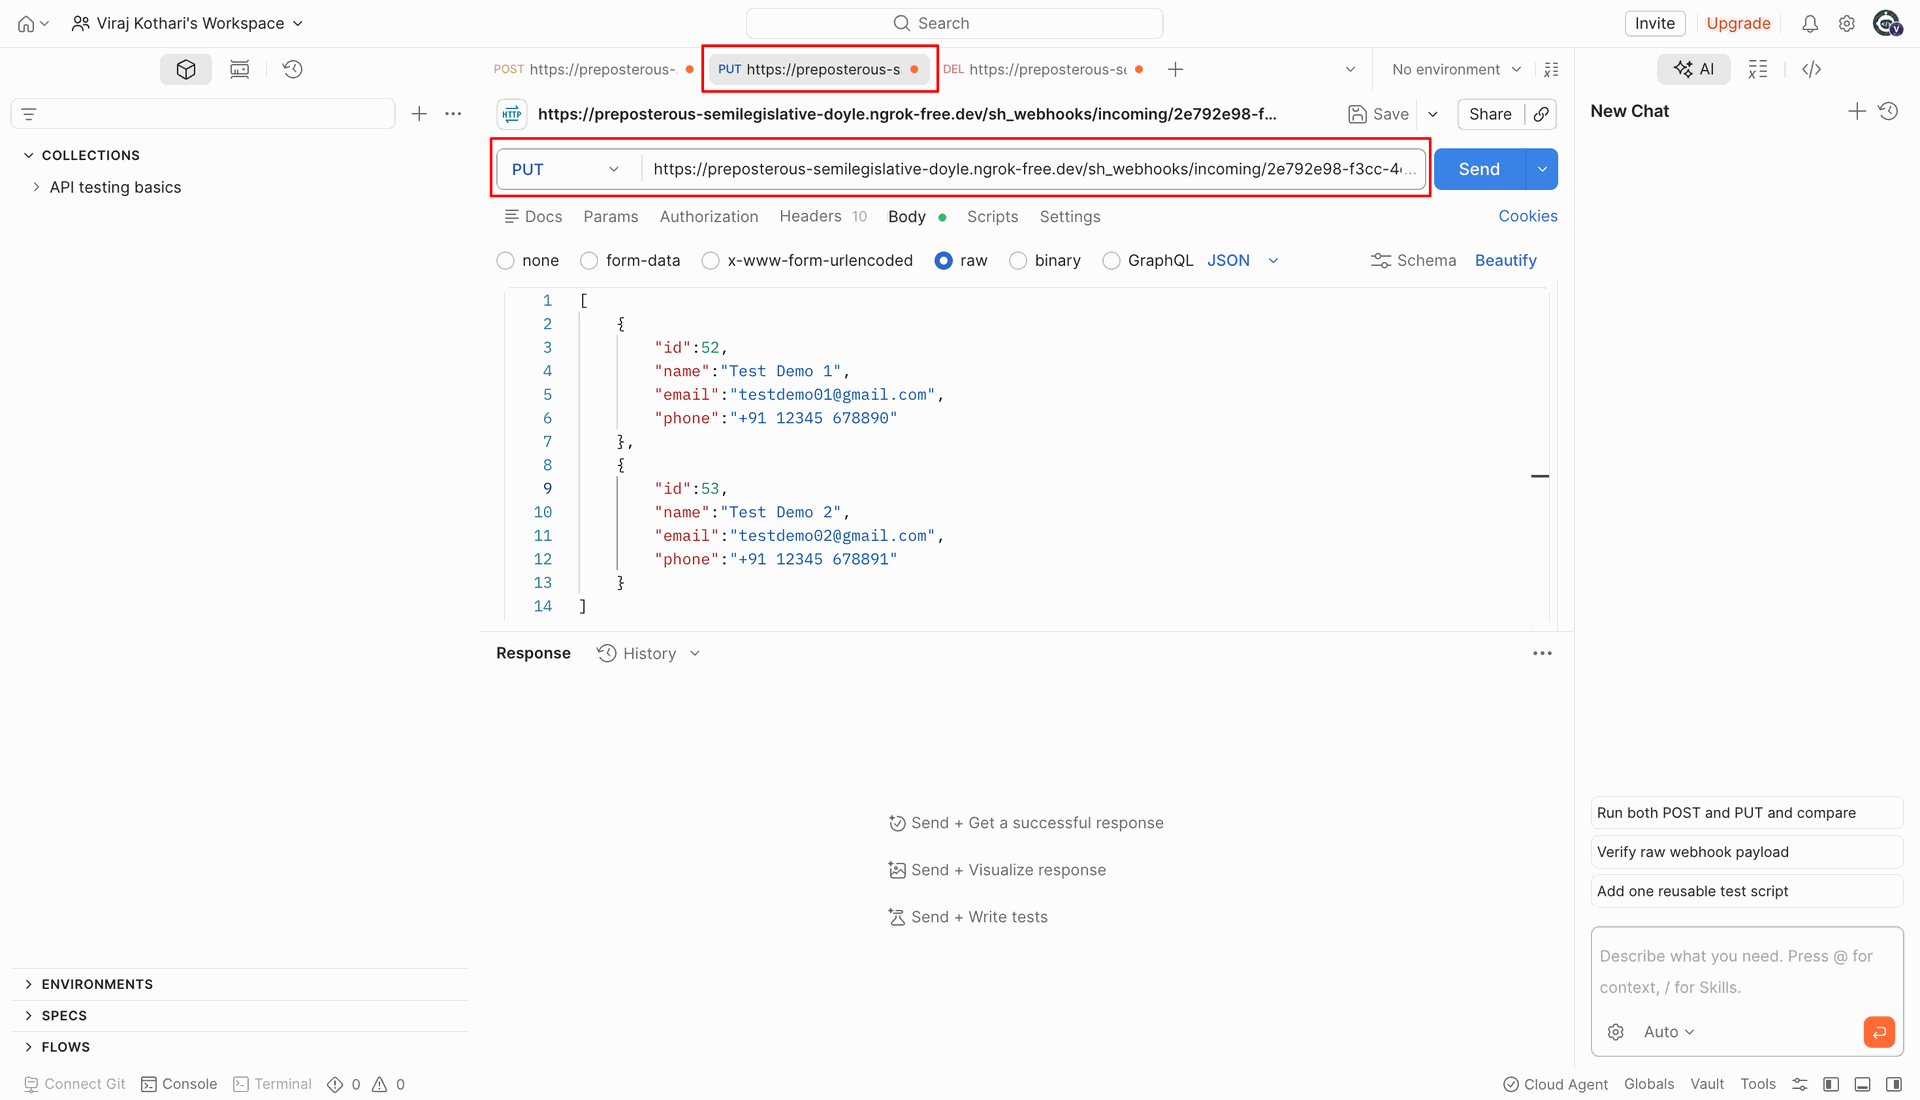Send the AI chat message
The width and height of the screenshot is (1920, 1100).
(1879, 1032)
